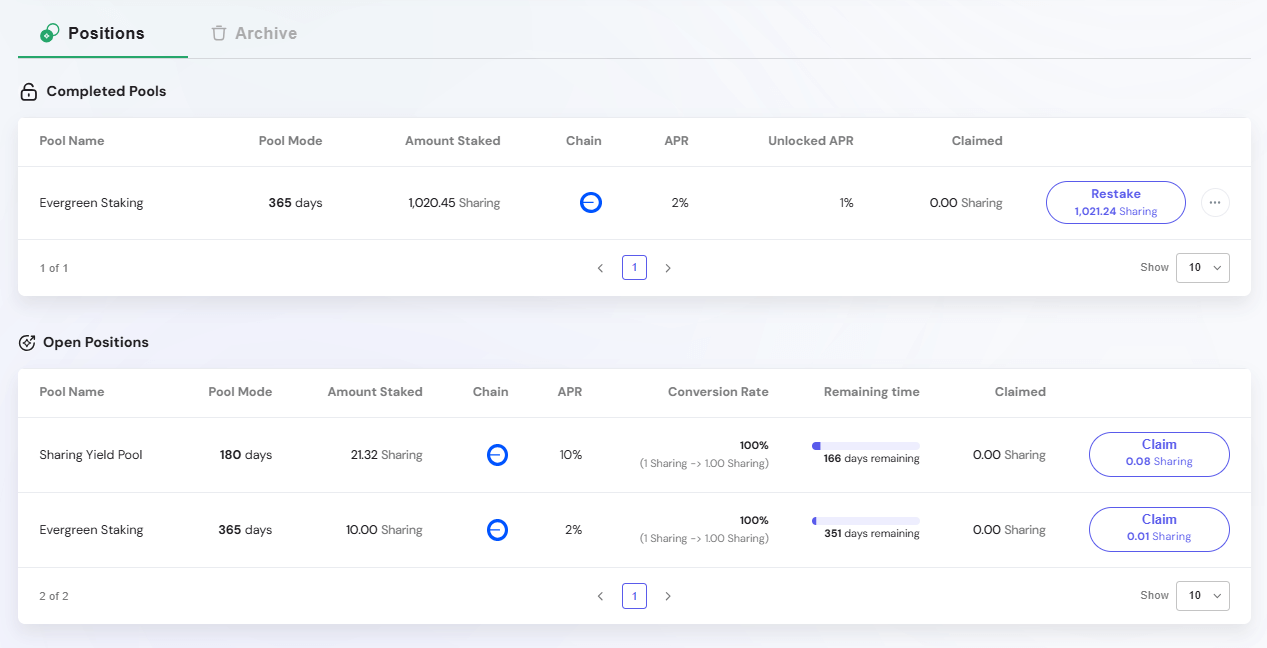
Task: Click chain icon for Sharing Yield Pool
Action: click(497, 455)
